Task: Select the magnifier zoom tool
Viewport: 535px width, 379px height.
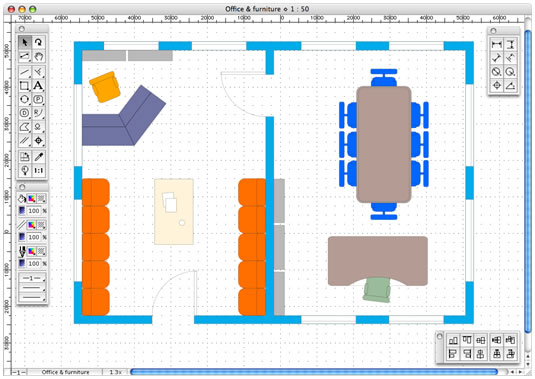Action: click(25, 170)
